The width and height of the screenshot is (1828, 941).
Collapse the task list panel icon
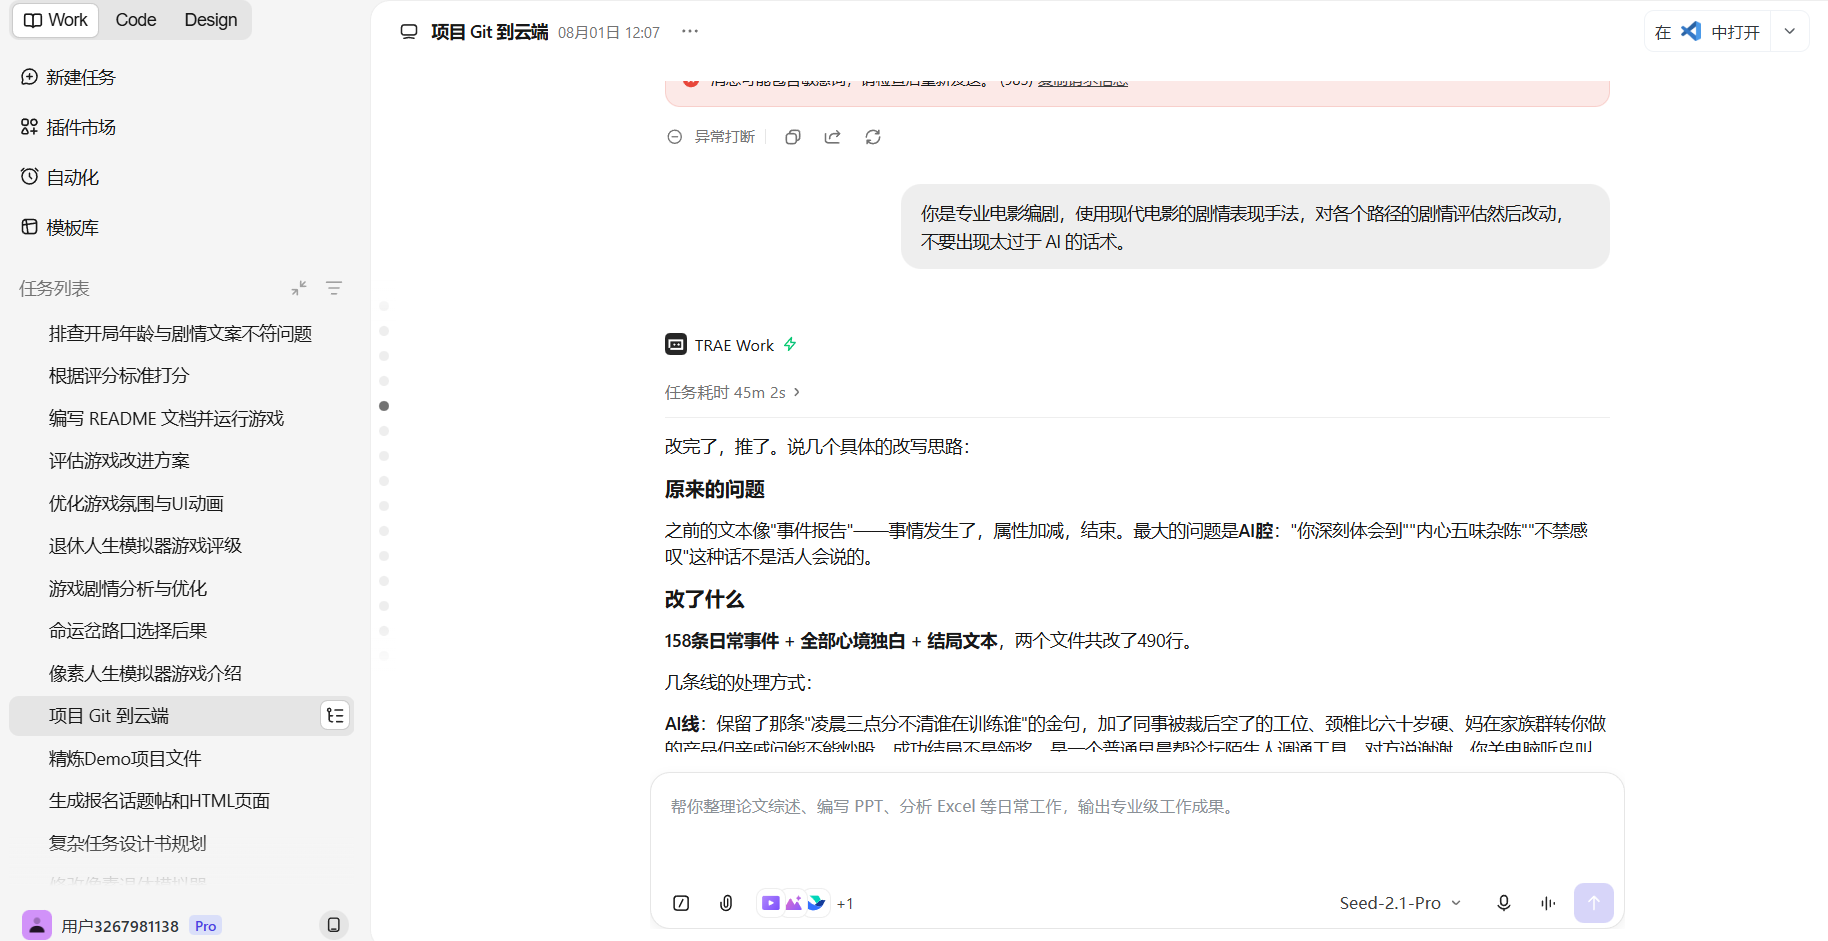(299, 288)
